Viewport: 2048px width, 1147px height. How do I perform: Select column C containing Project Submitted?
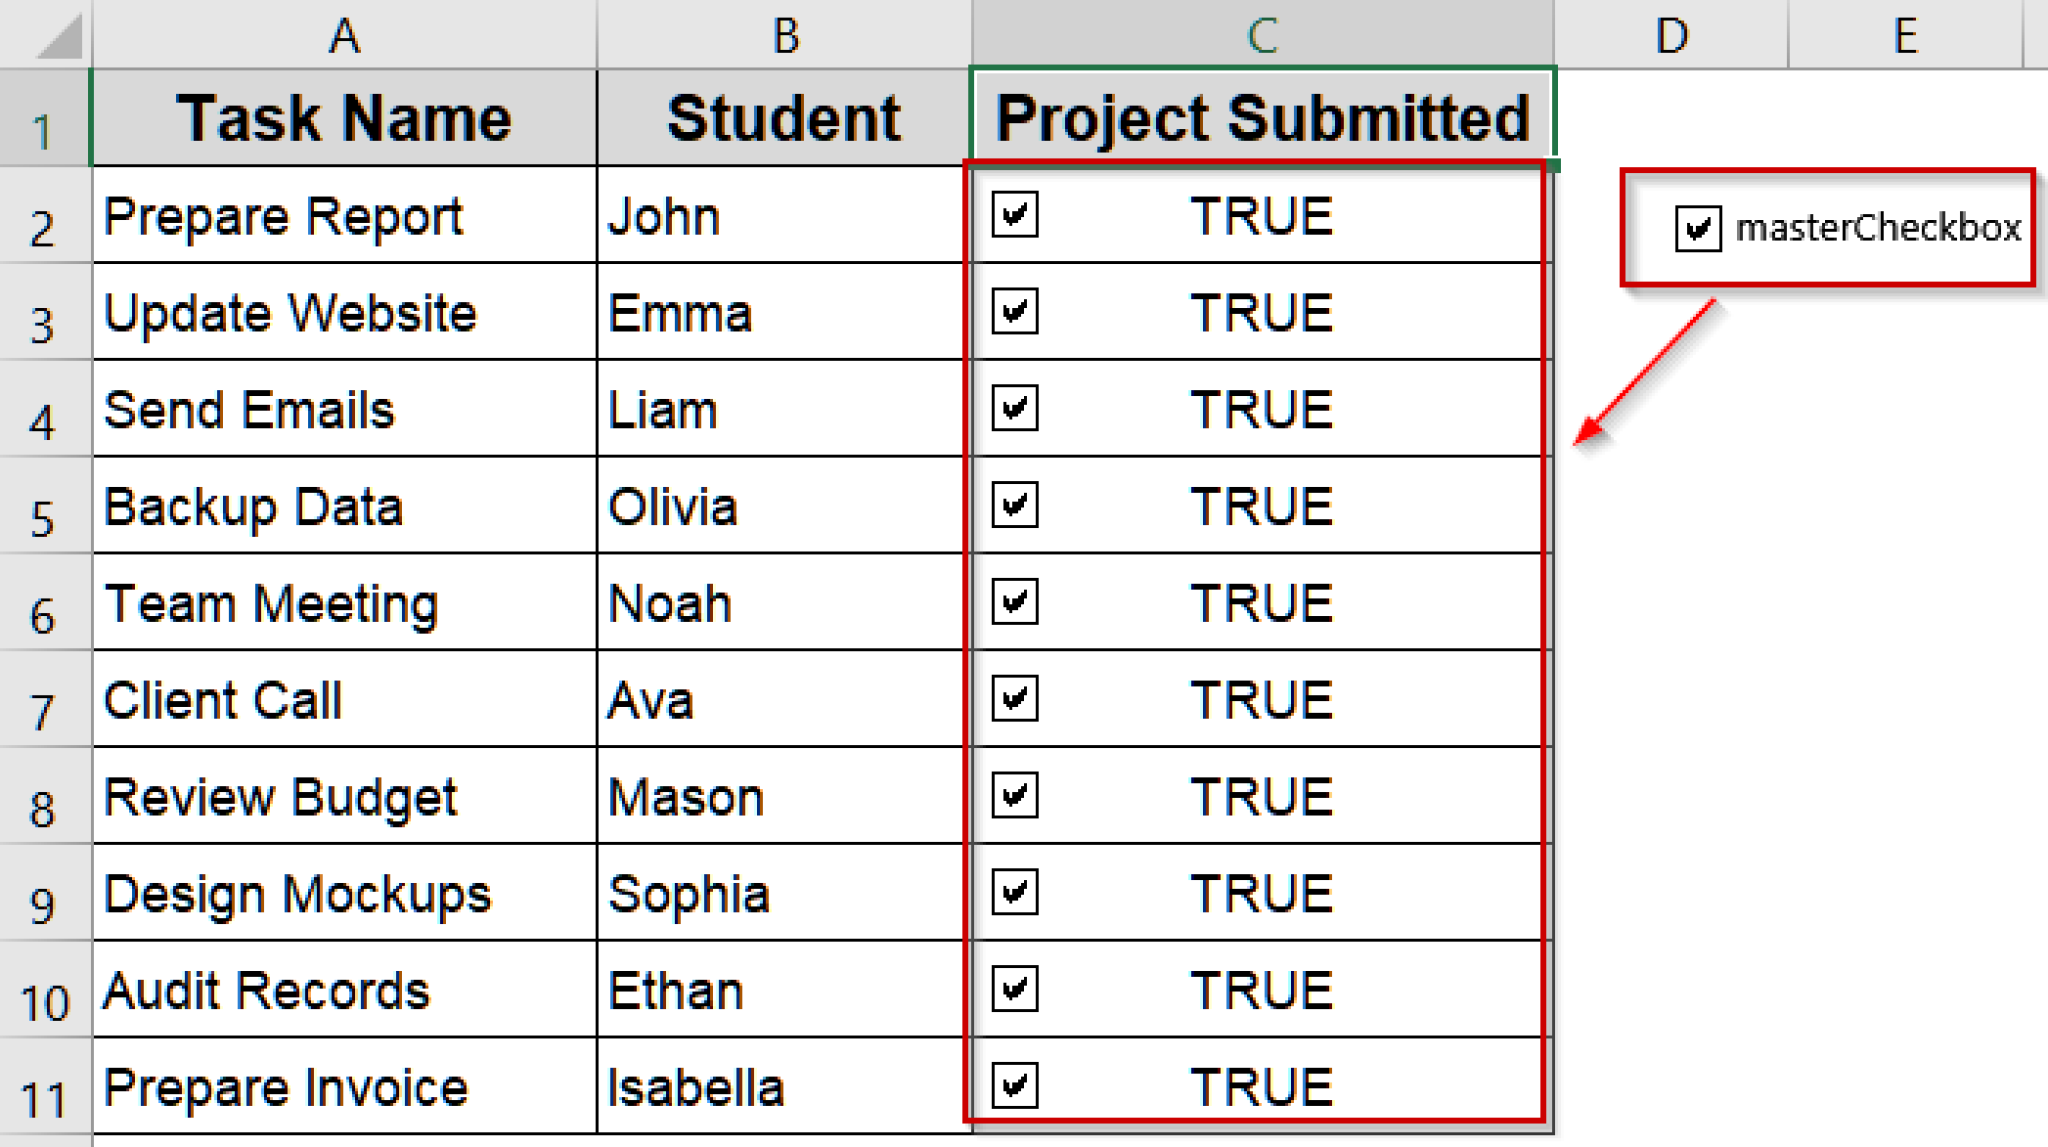(1262, 34)
